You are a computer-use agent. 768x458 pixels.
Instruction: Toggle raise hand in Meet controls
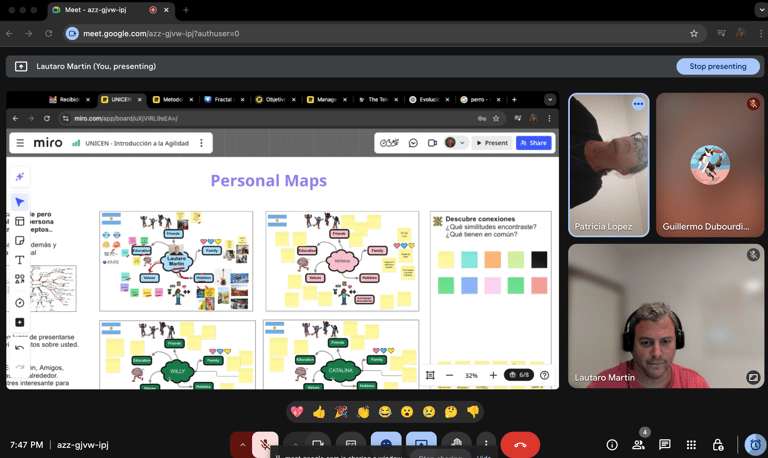[456, 444]
